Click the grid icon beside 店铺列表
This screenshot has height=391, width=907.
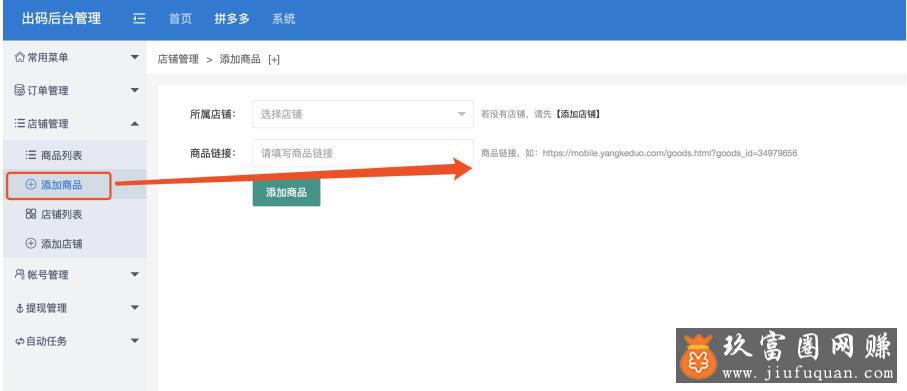[x=31, y=214]
